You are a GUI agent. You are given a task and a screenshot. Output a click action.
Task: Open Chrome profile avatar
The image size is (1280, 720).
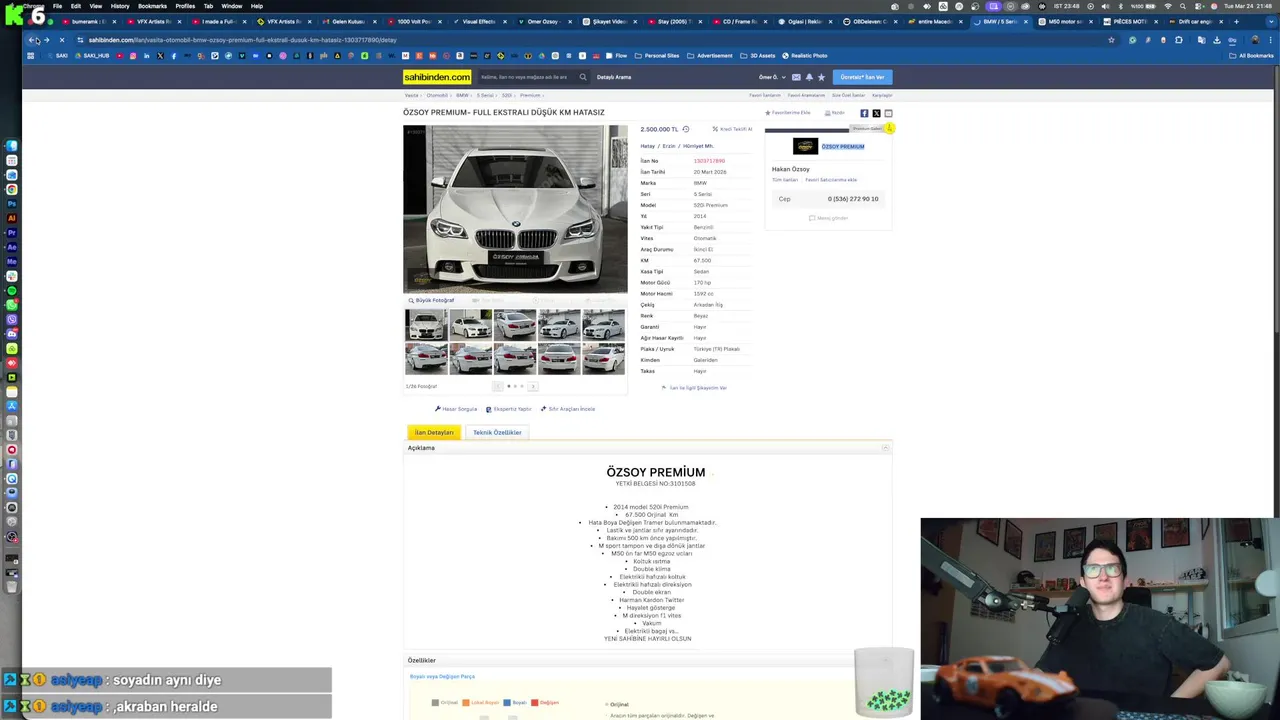click(x=1255, y=40)
